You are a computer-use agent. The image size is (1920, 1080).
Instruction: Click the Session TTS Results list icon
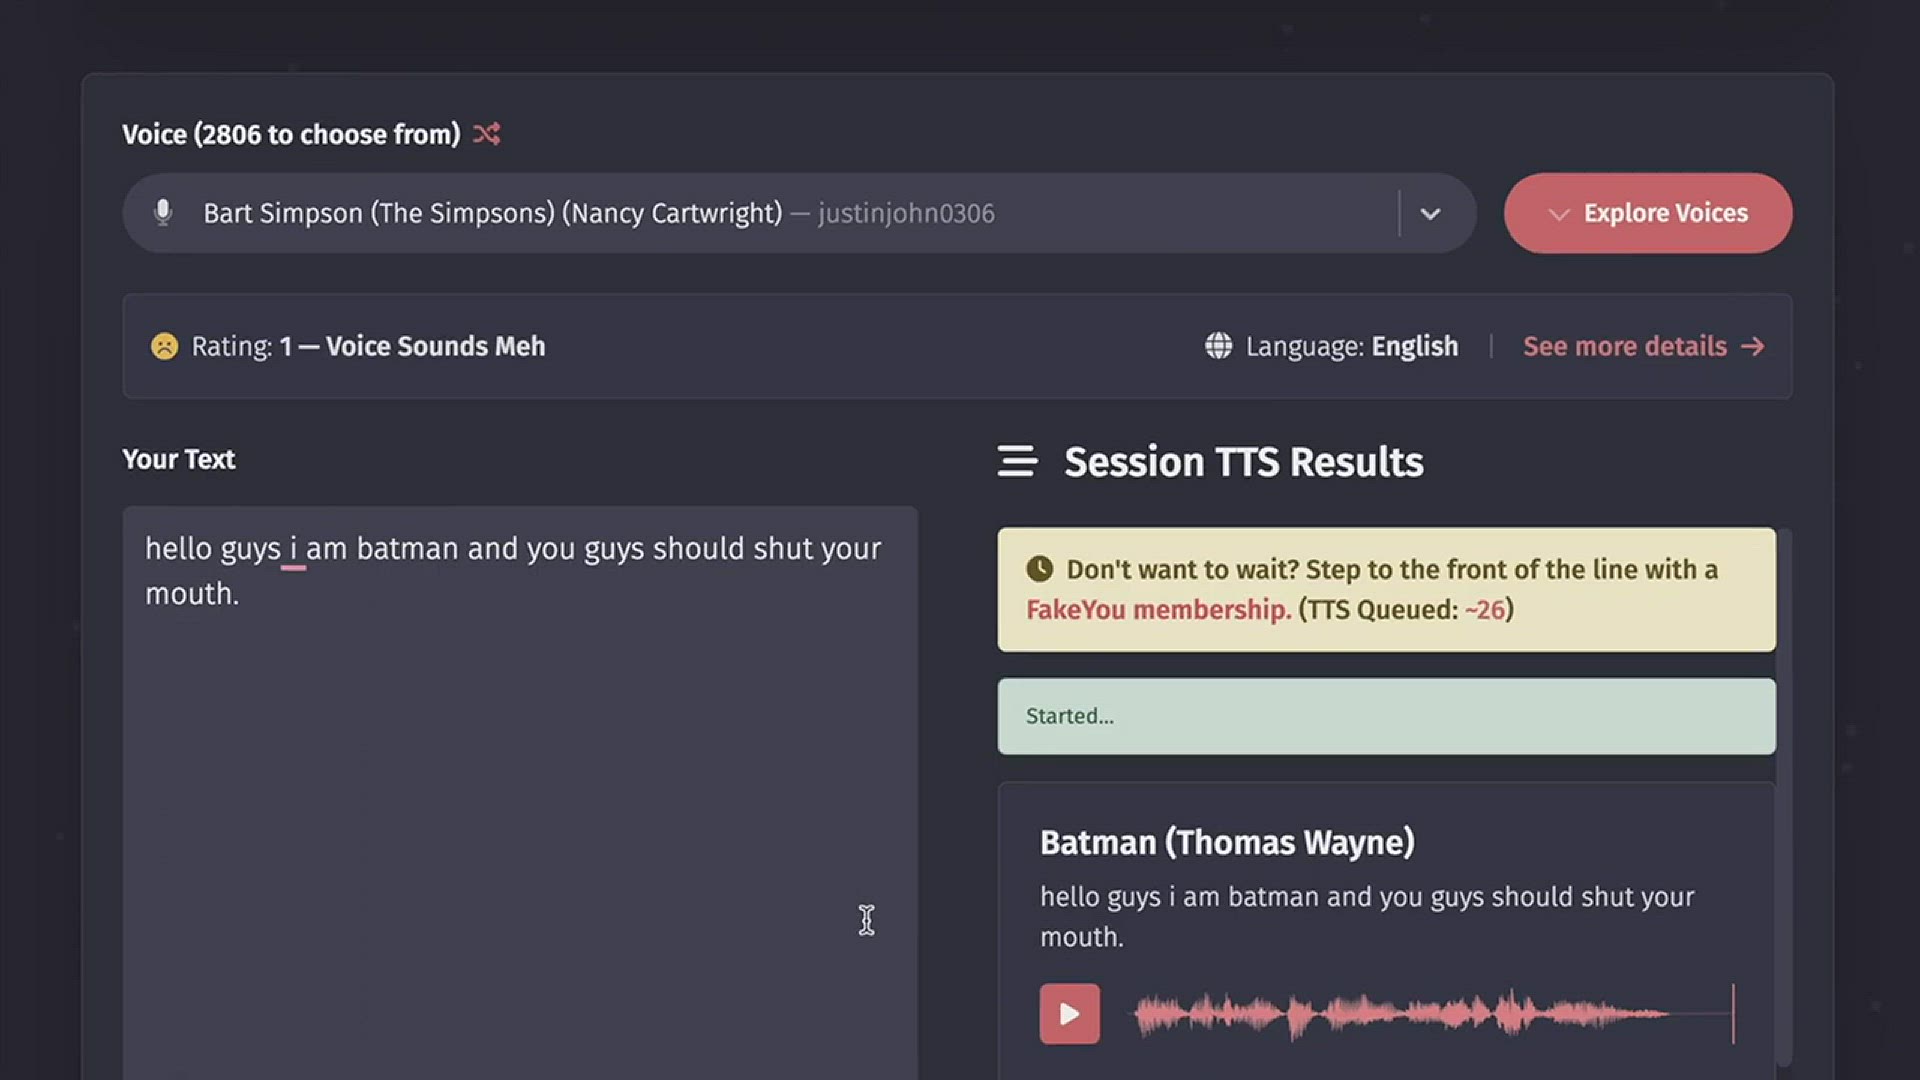point(1017,461)
